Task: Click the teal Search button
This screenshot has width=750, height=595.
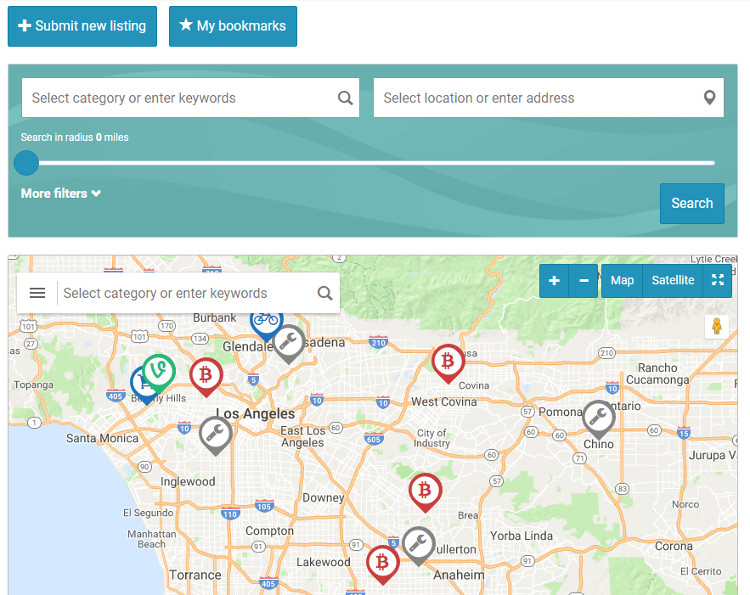Action: click(692, 203)
